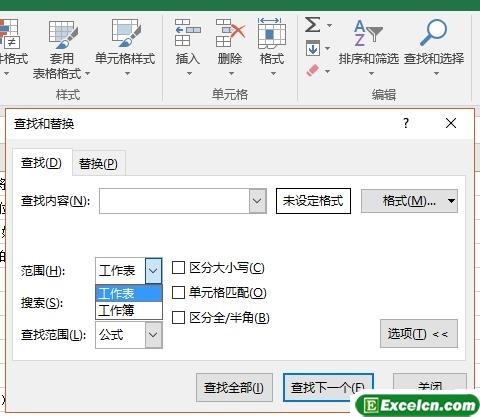
Task: Click the Fill down arrow icon
Action: (313, 49)
